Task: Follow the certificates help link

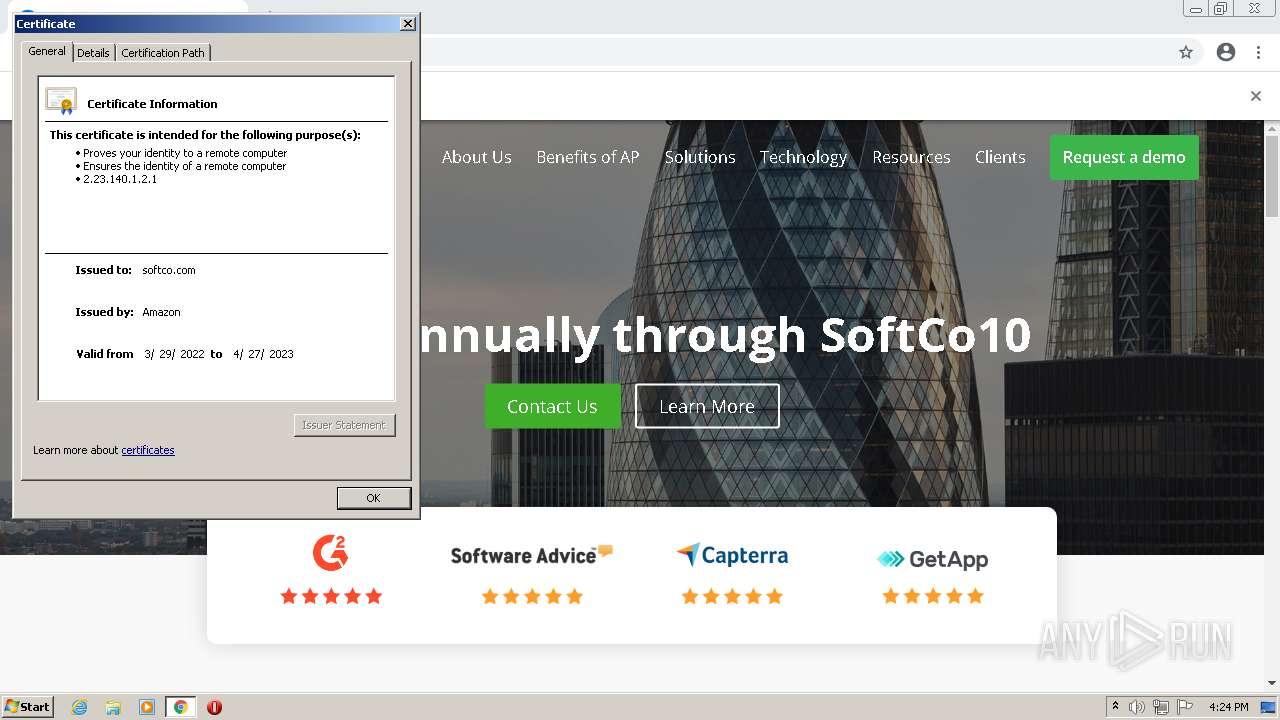Action: point(148,450)
